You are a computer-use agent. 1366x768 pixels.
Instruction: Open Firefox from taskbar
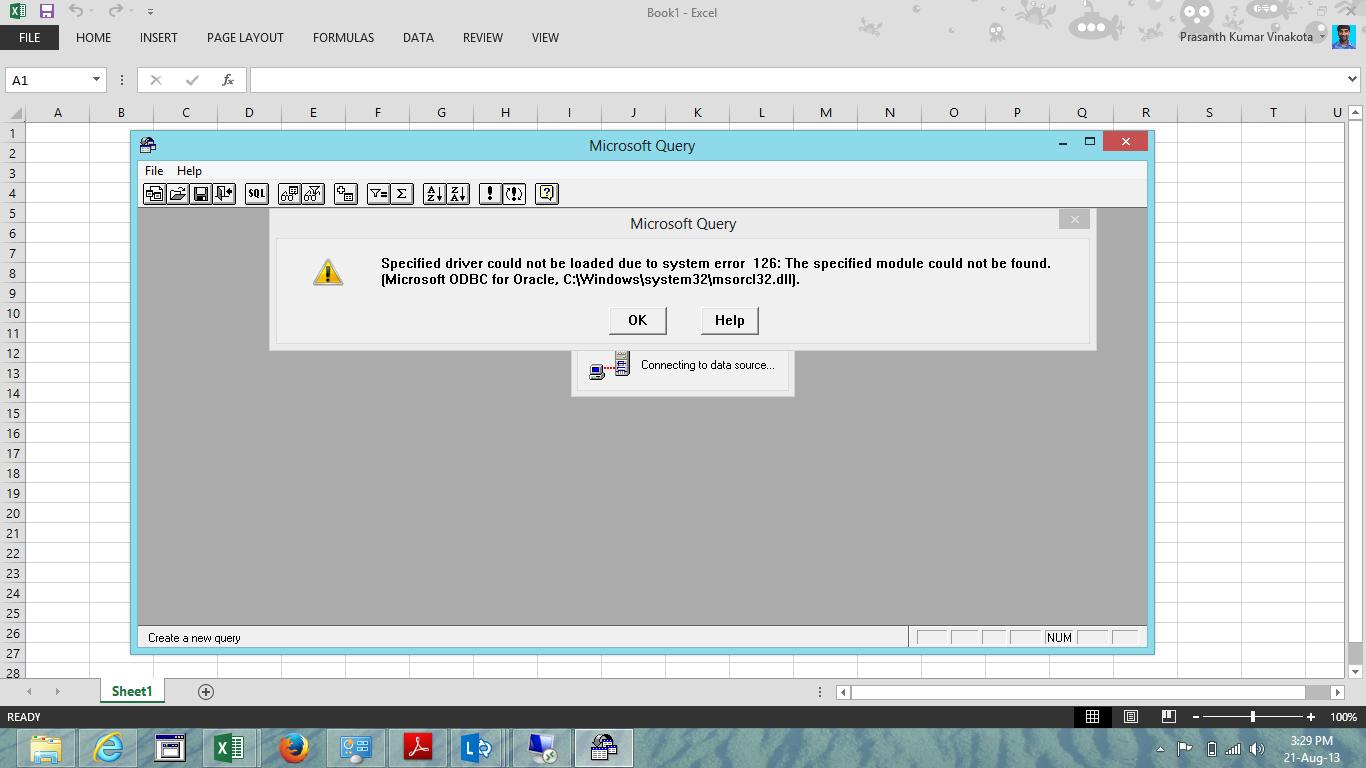click(294, 748)
